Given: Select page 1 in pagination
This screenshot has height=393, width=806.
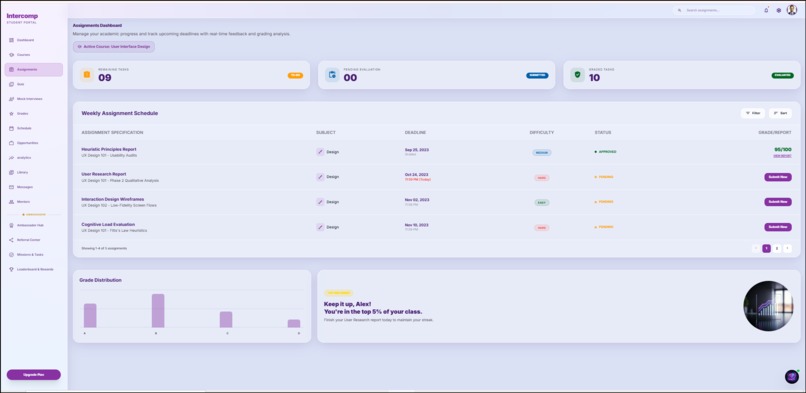Looking at the screenshot, I should (x=766, y=249).
